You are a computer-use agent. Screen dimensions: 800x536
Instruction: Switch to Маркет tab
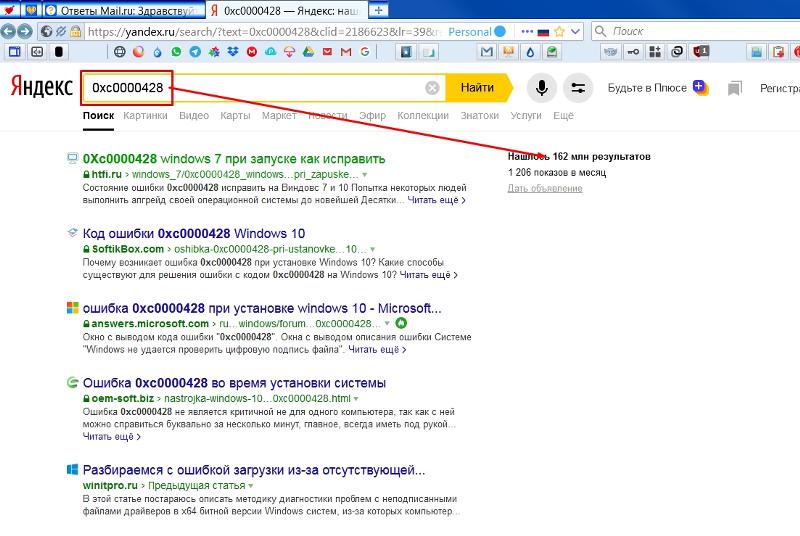(x=279, y=115)
